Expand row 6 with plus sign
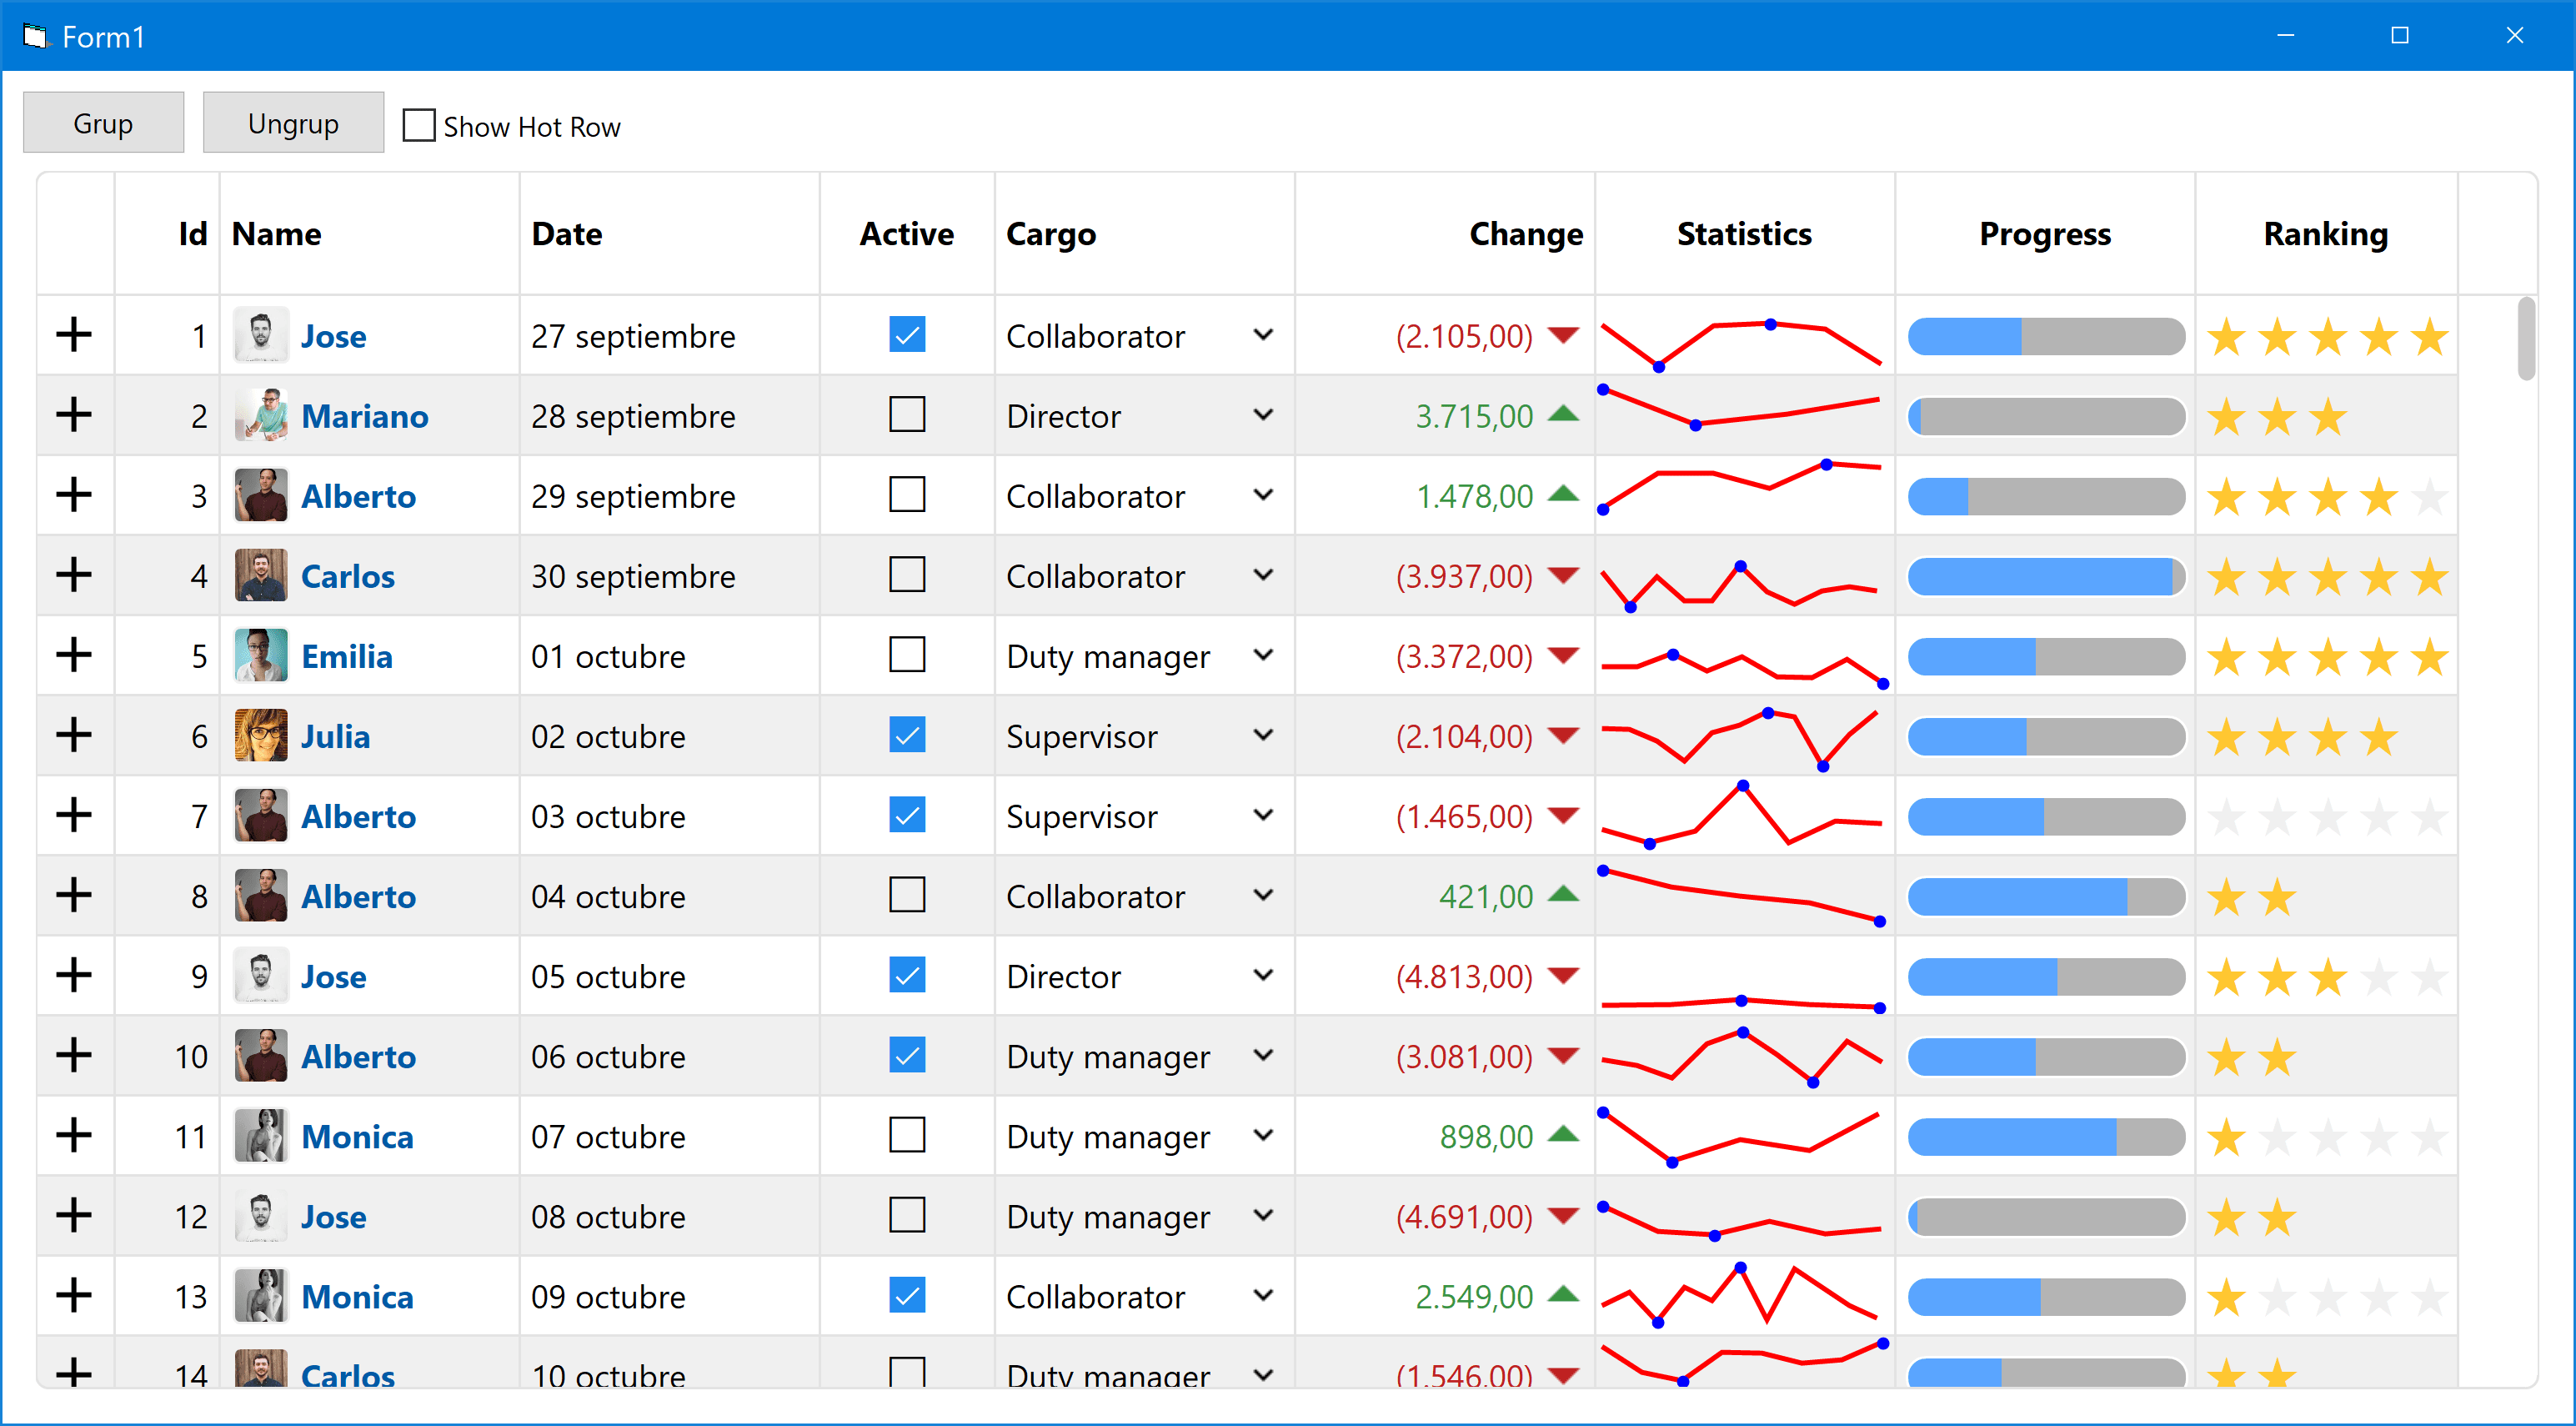 (x=74, y=736)
